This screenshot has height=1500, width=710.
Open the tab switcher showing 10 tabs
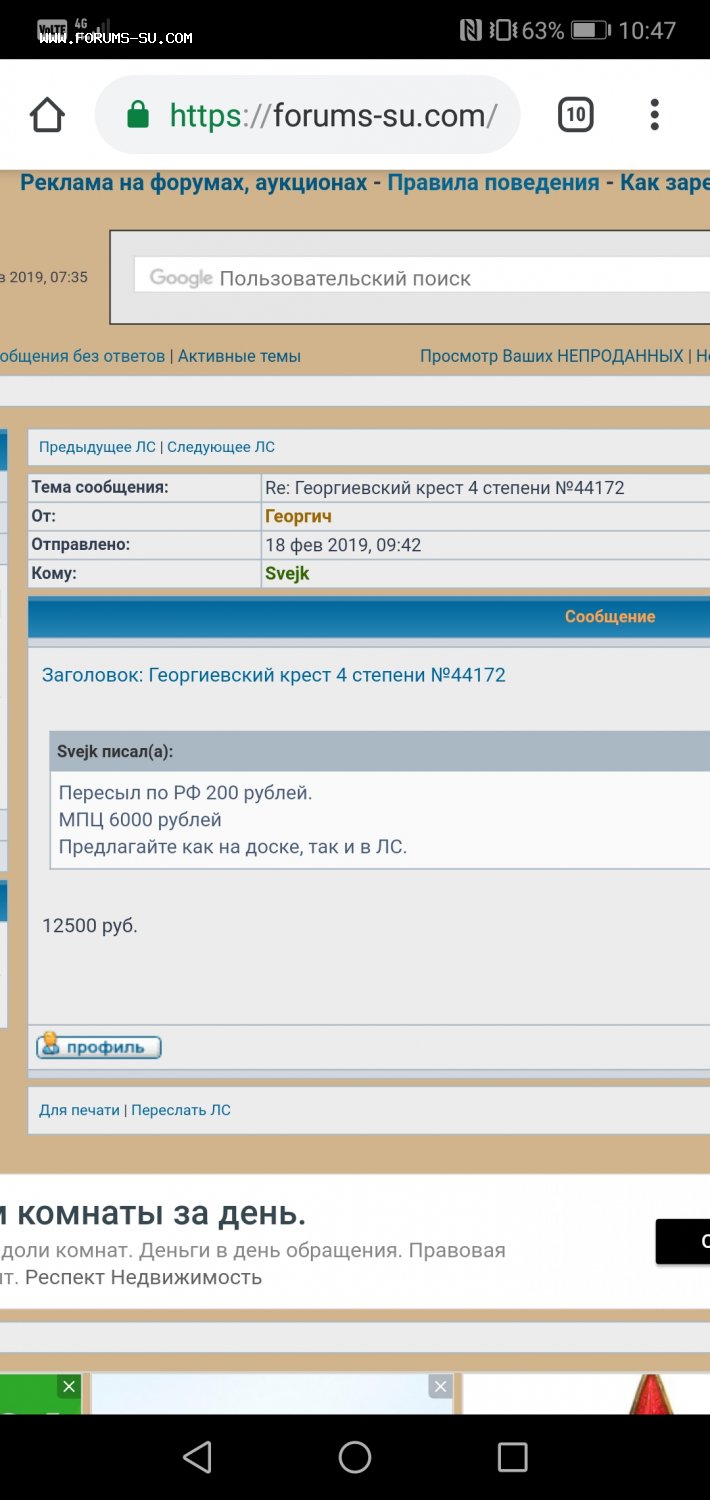click(575, 115)
